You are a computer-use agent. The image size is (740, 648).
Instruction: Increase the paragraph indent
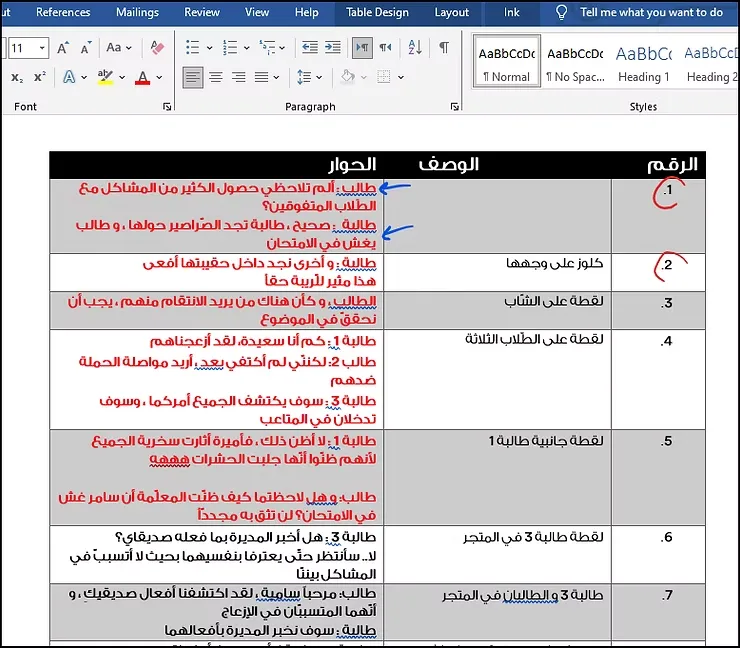(333, 48)
